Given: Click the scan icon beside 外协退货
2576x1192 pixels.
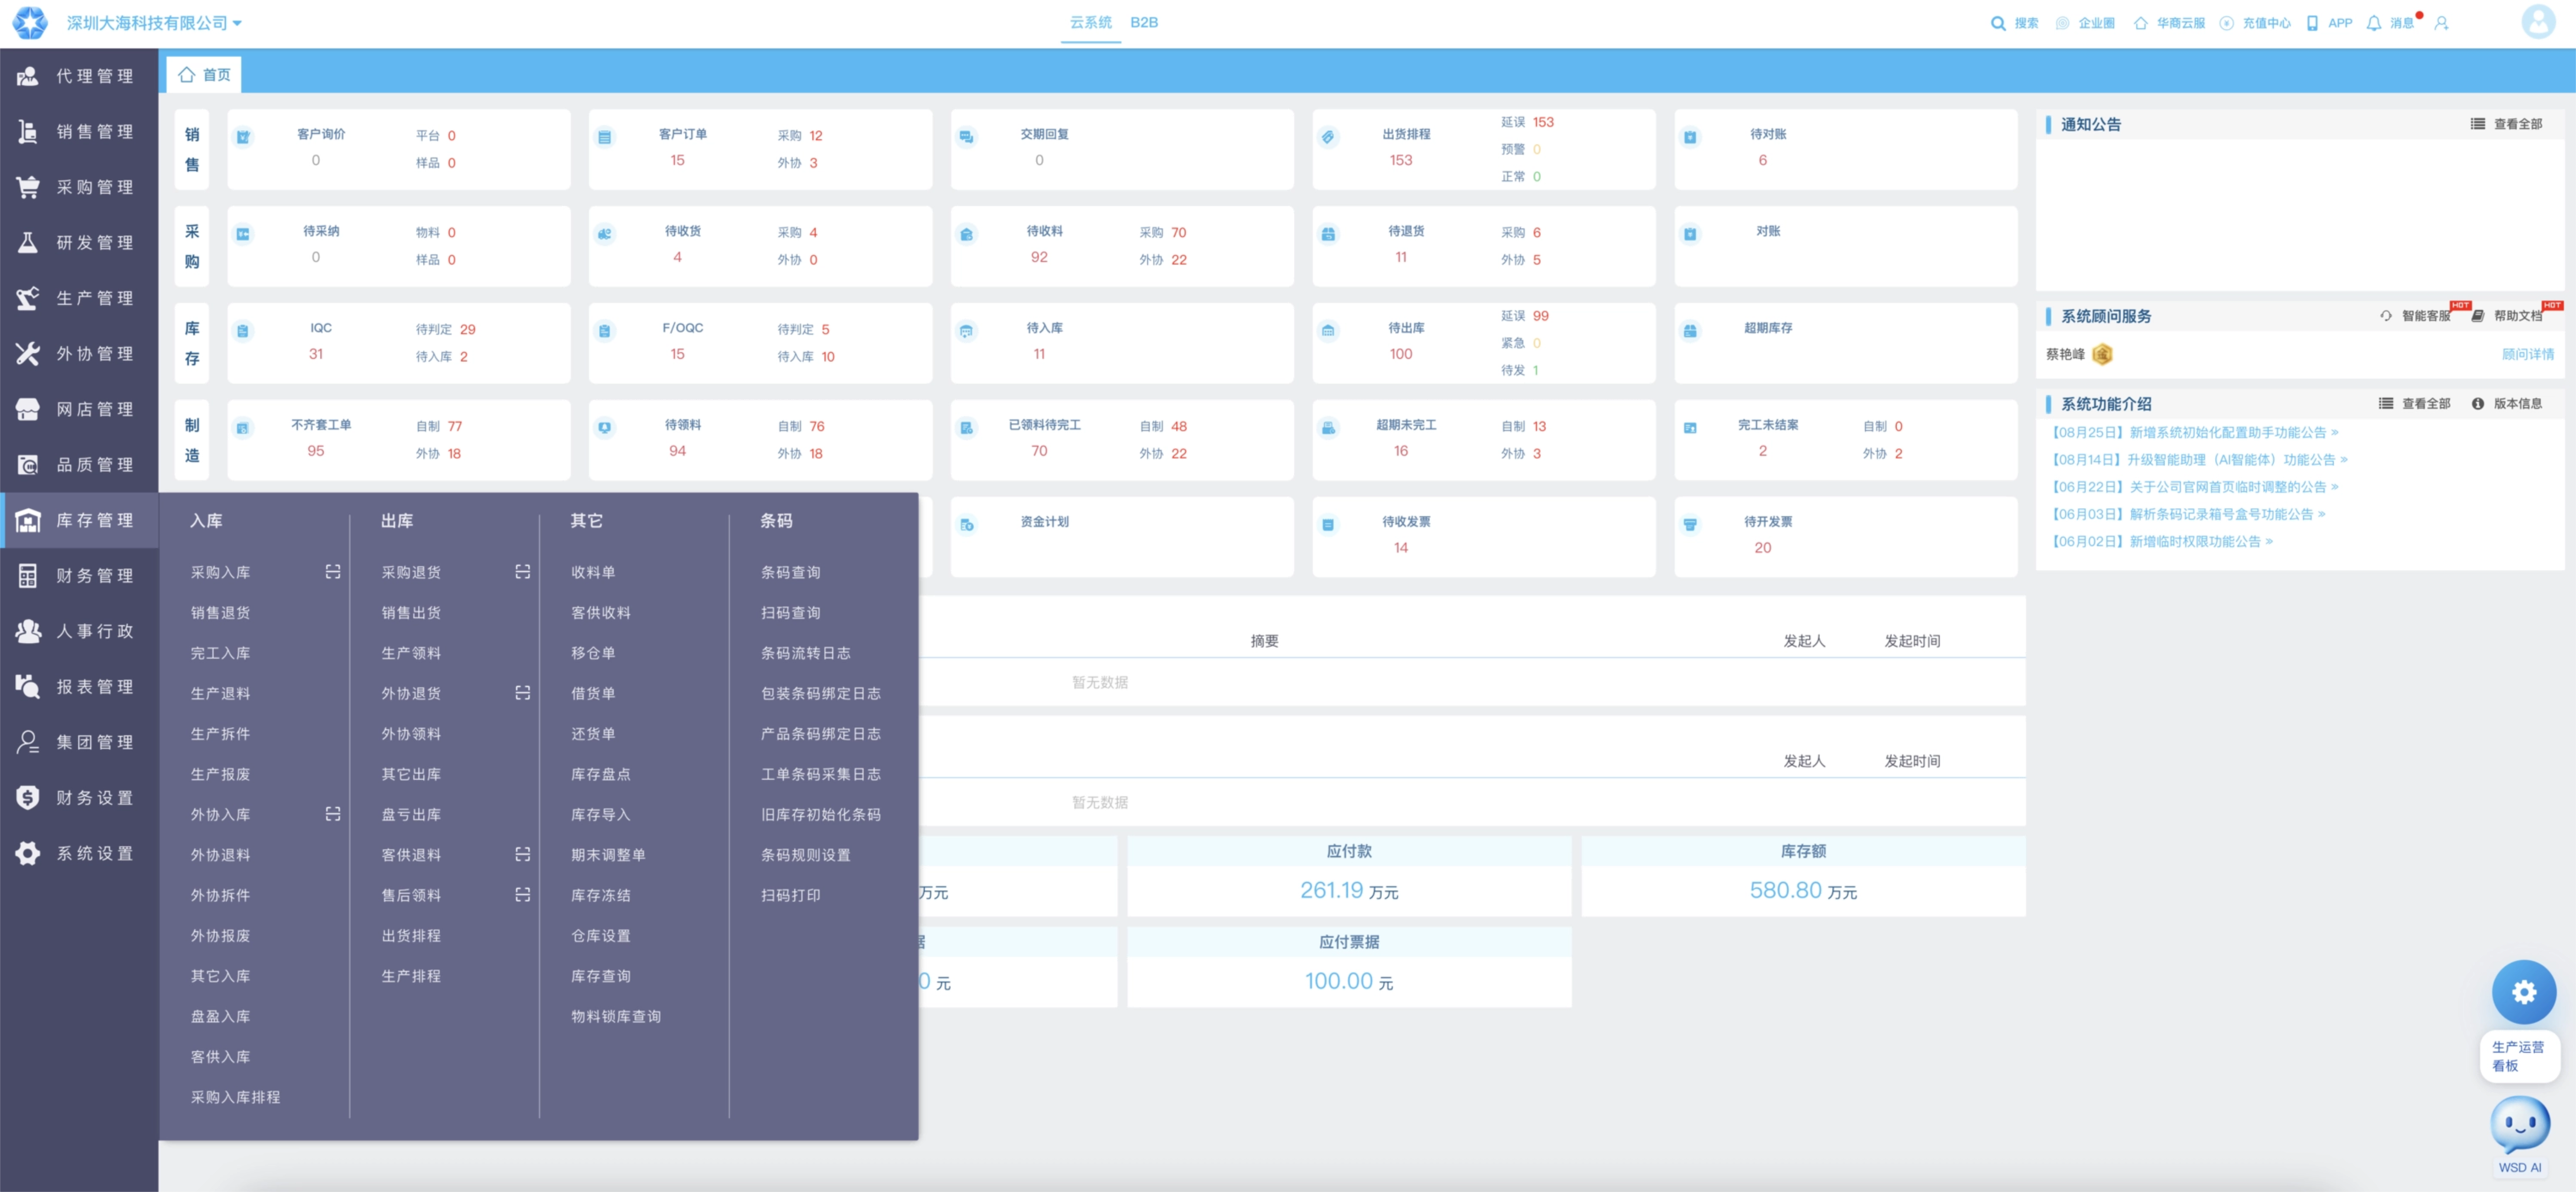Looking at the screenshot, I should coord(522,692).
